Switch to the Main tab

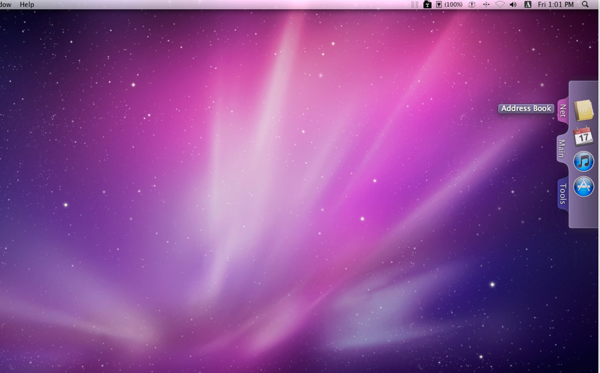click(x=562, y=148)
